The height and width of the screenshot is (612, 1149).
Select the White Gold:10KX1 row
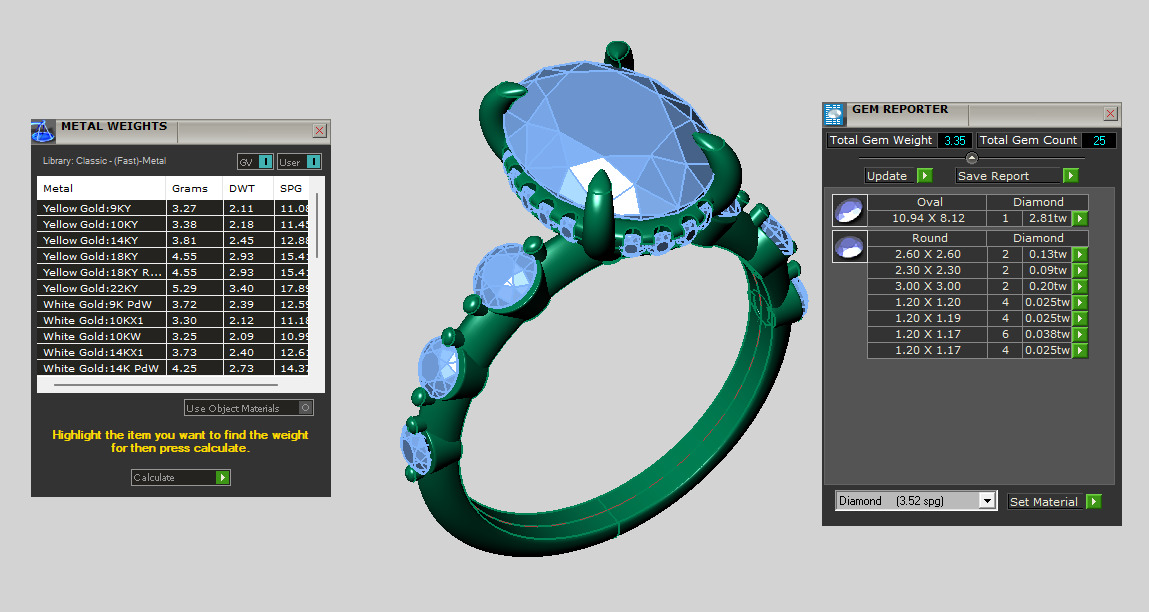point(173,320)
